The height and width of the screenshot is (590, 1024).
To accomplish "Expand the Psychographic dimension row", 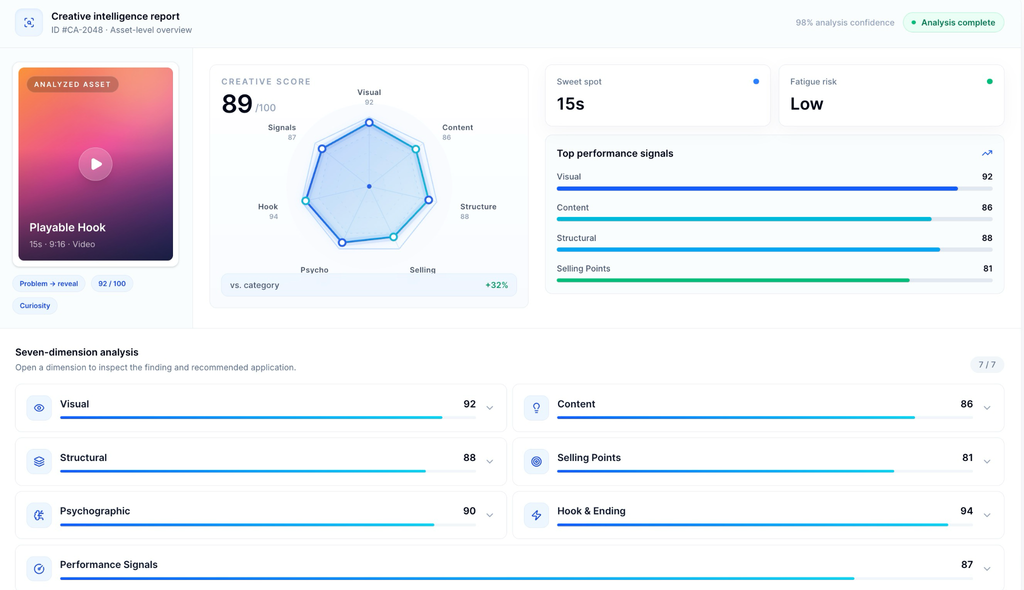I will coord(490,515).
